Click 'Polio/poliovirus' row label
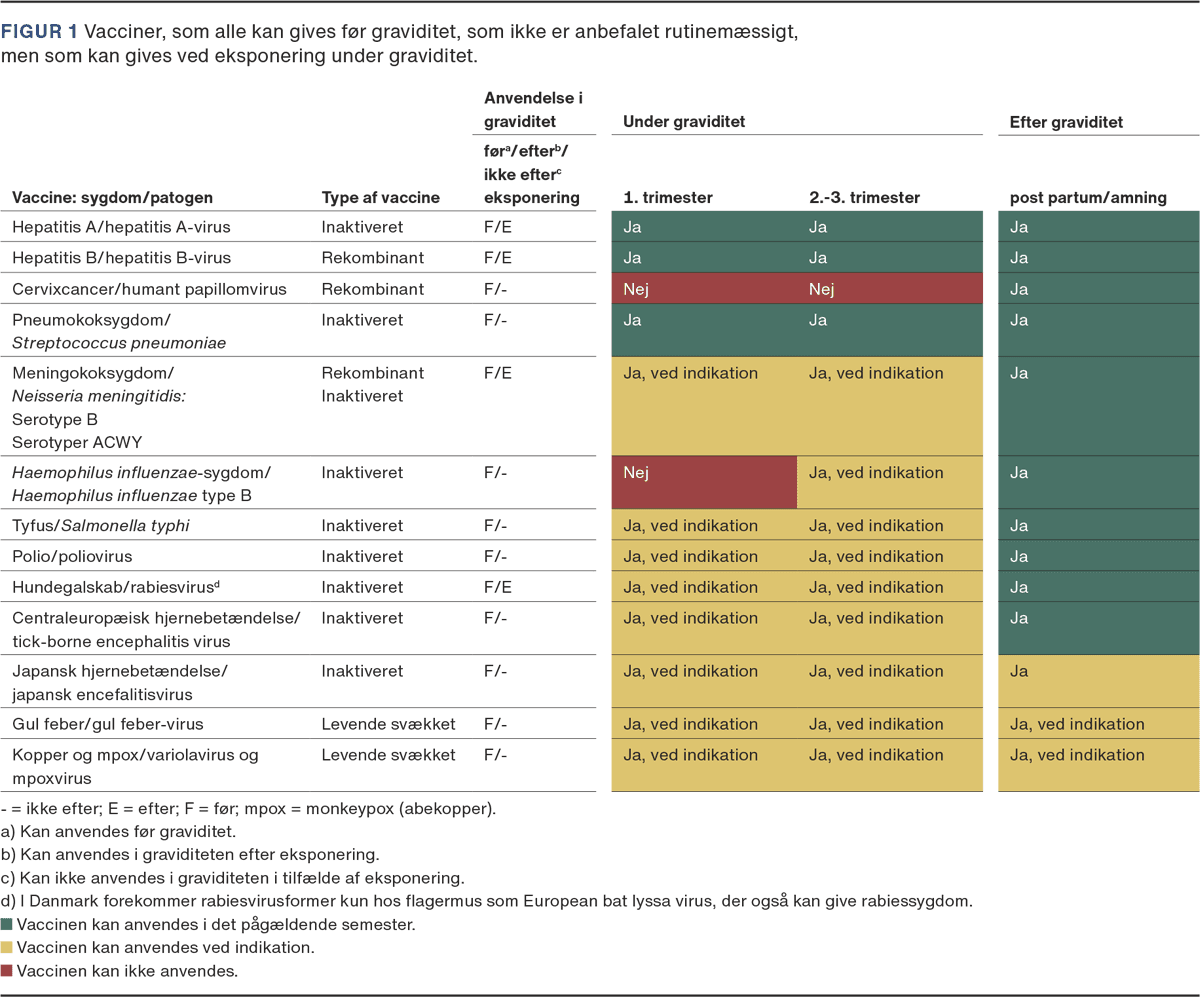 [x=72, y=556]
